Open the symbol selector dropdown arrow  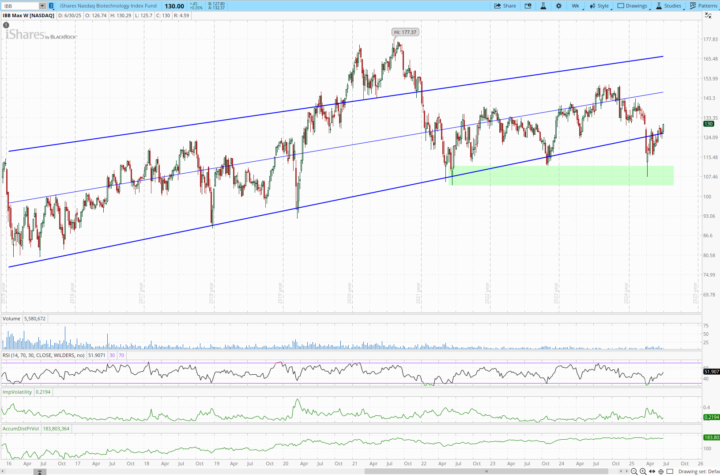(x=42, y=6)
